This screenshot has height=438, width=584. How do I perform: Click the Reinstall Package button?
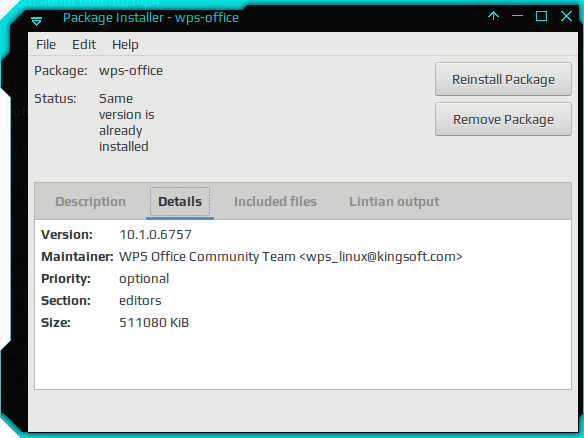coord(503,79)
